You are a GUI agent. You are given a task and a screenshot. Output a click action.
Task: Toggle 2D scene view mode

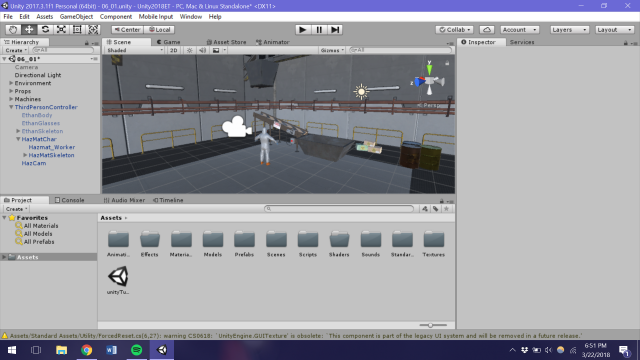tap(173, 50)
